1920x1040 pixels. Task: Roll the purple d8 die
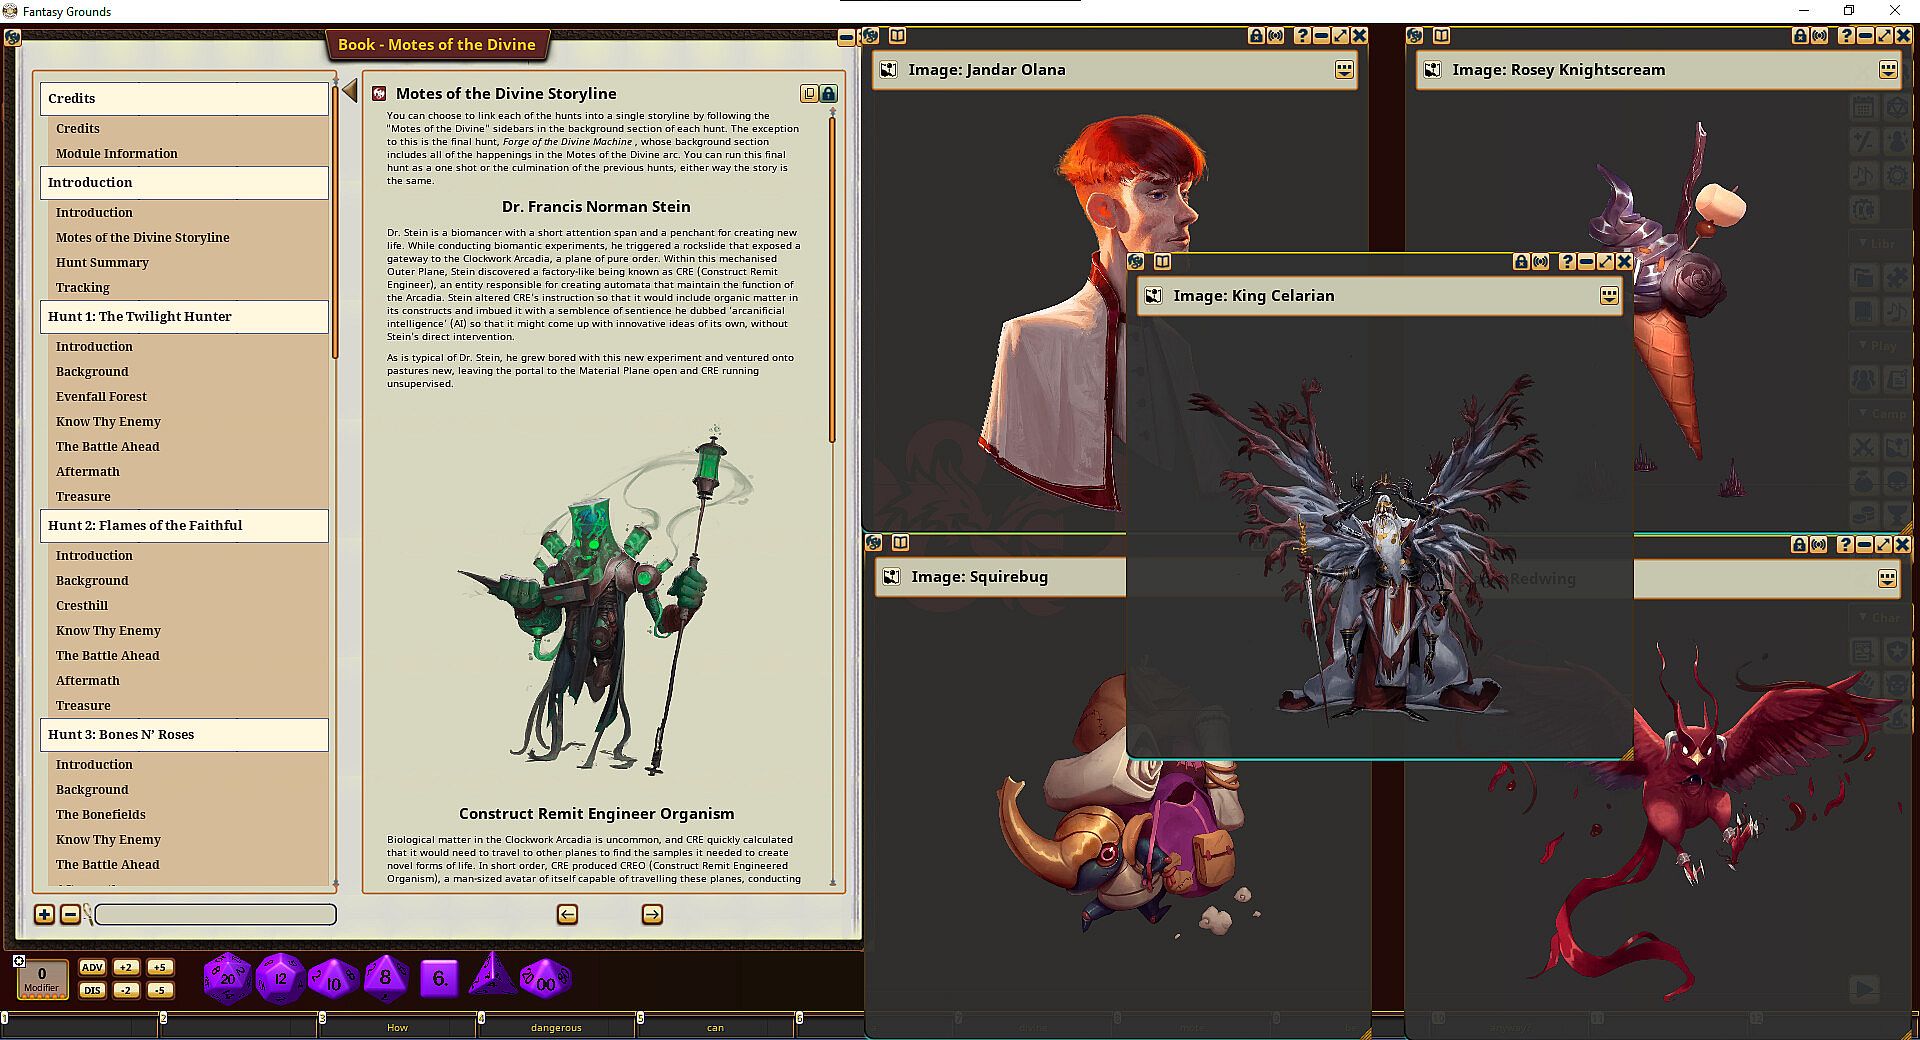(x=386, y=978)
